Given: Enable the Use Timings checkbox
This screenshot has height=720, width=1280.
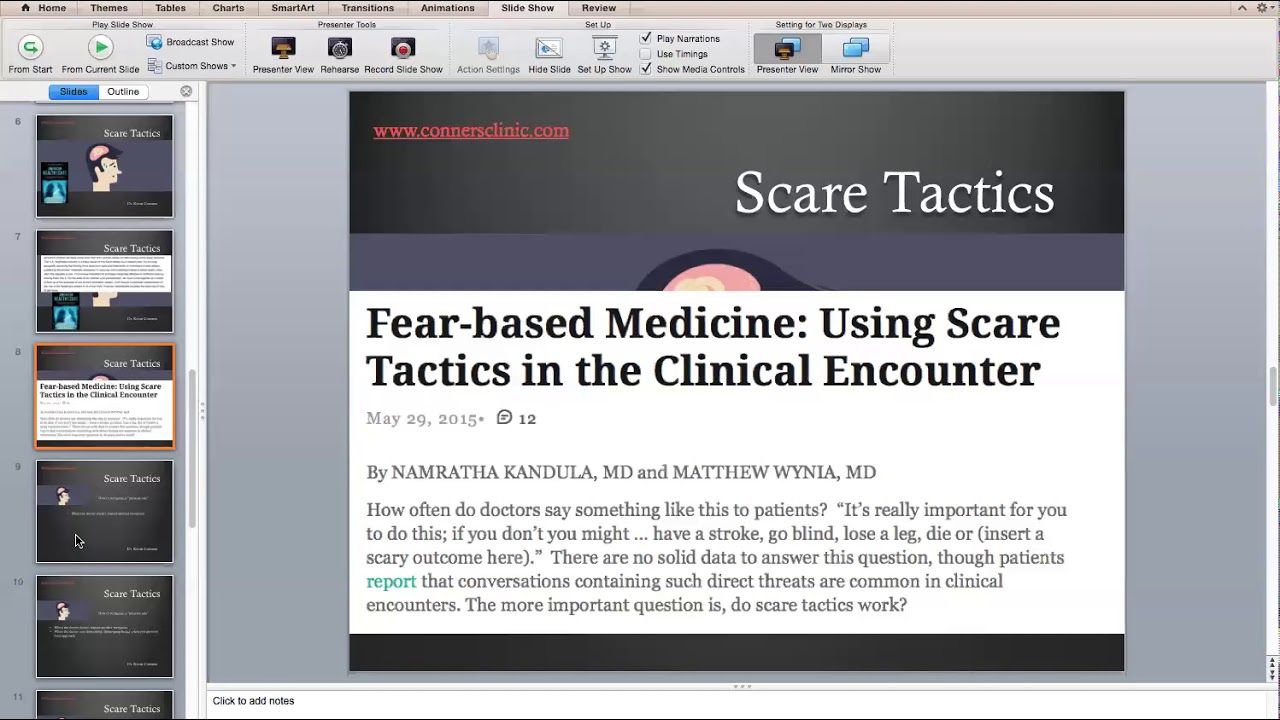Looking at the screenshot, I should click(x=646, y=54).
